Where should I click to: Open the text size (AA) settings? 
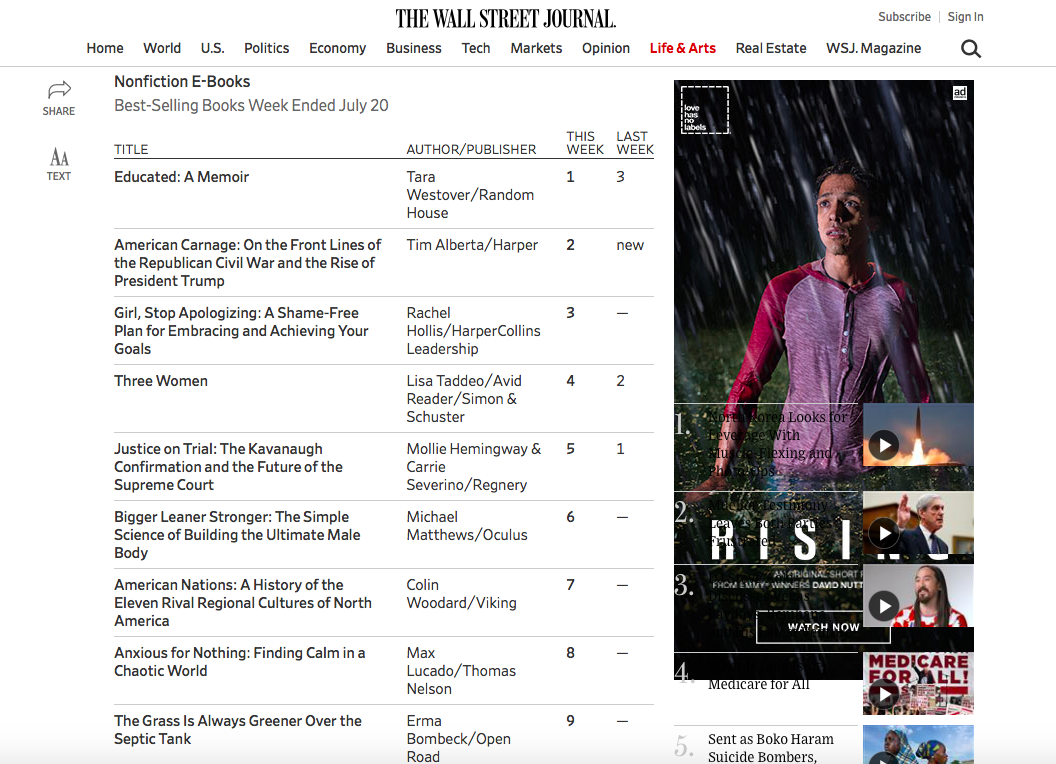click(58, 158)
